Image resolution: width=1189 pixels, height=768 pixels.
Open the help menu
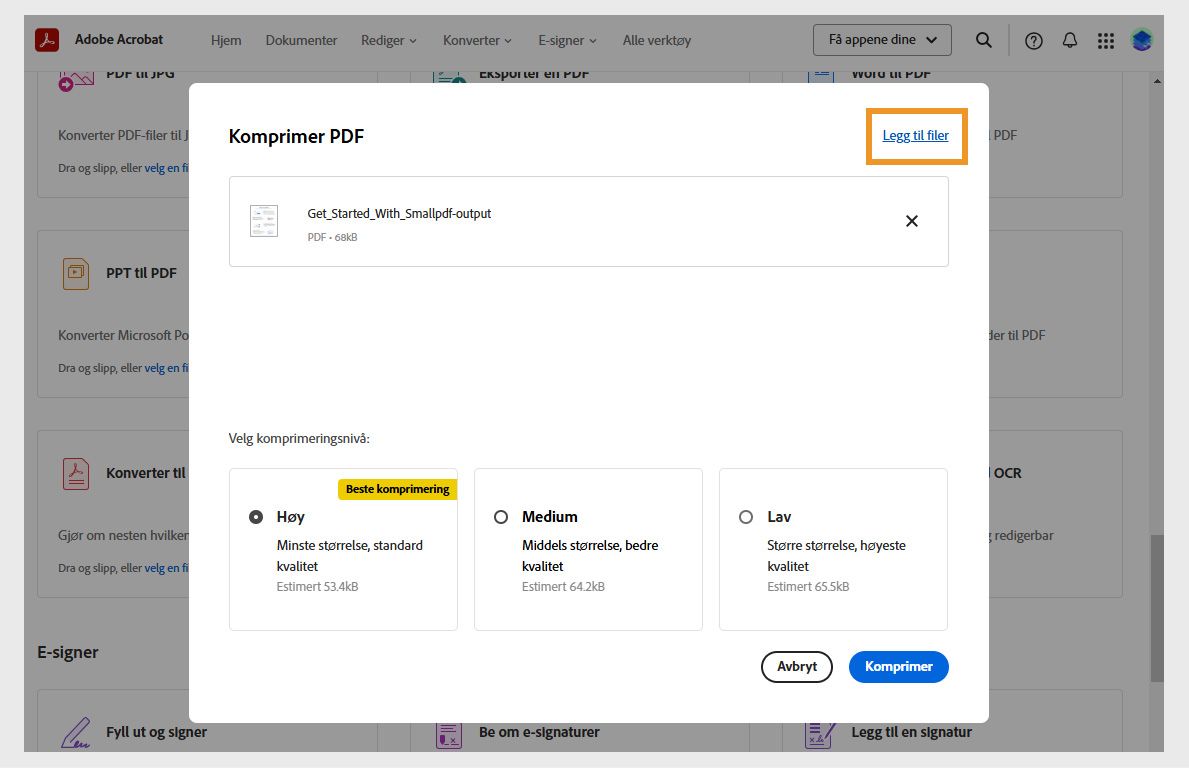coord(1033,40)
